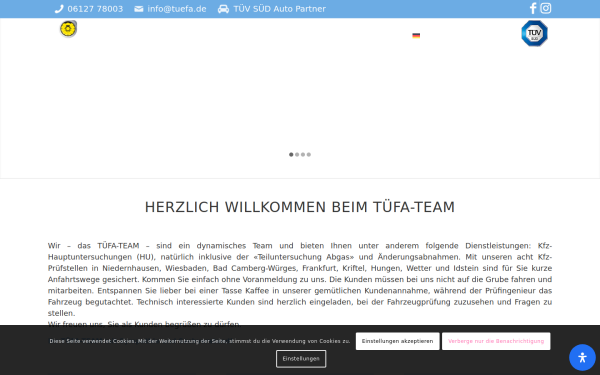Click Verberge nur die Benachrichtigung button
The image size is (600, 375).
click(496, 341)
